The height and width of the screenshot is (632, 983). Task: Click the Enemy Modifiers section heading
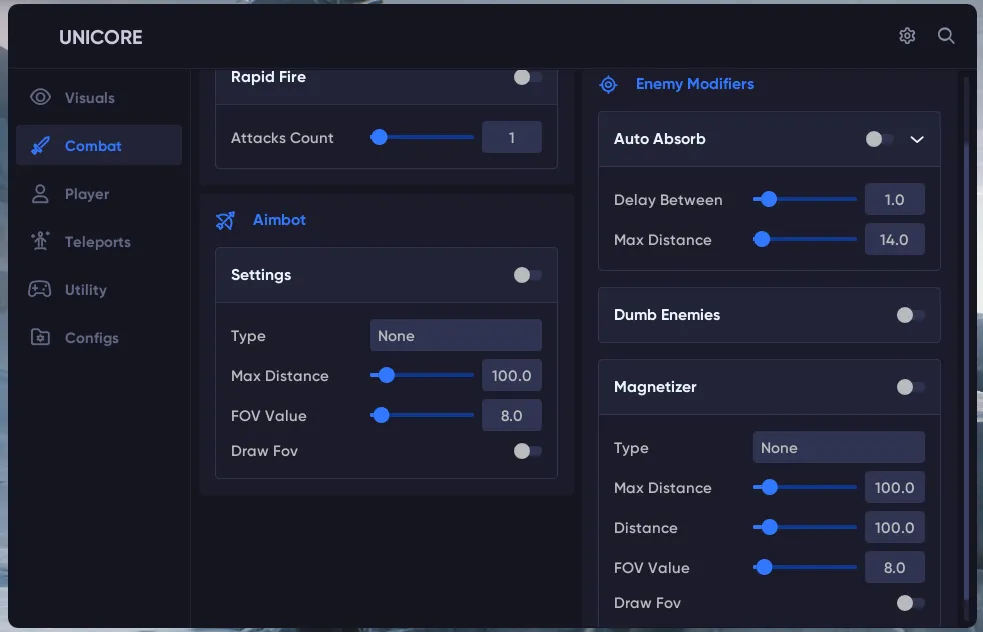(x=694, y=84)
